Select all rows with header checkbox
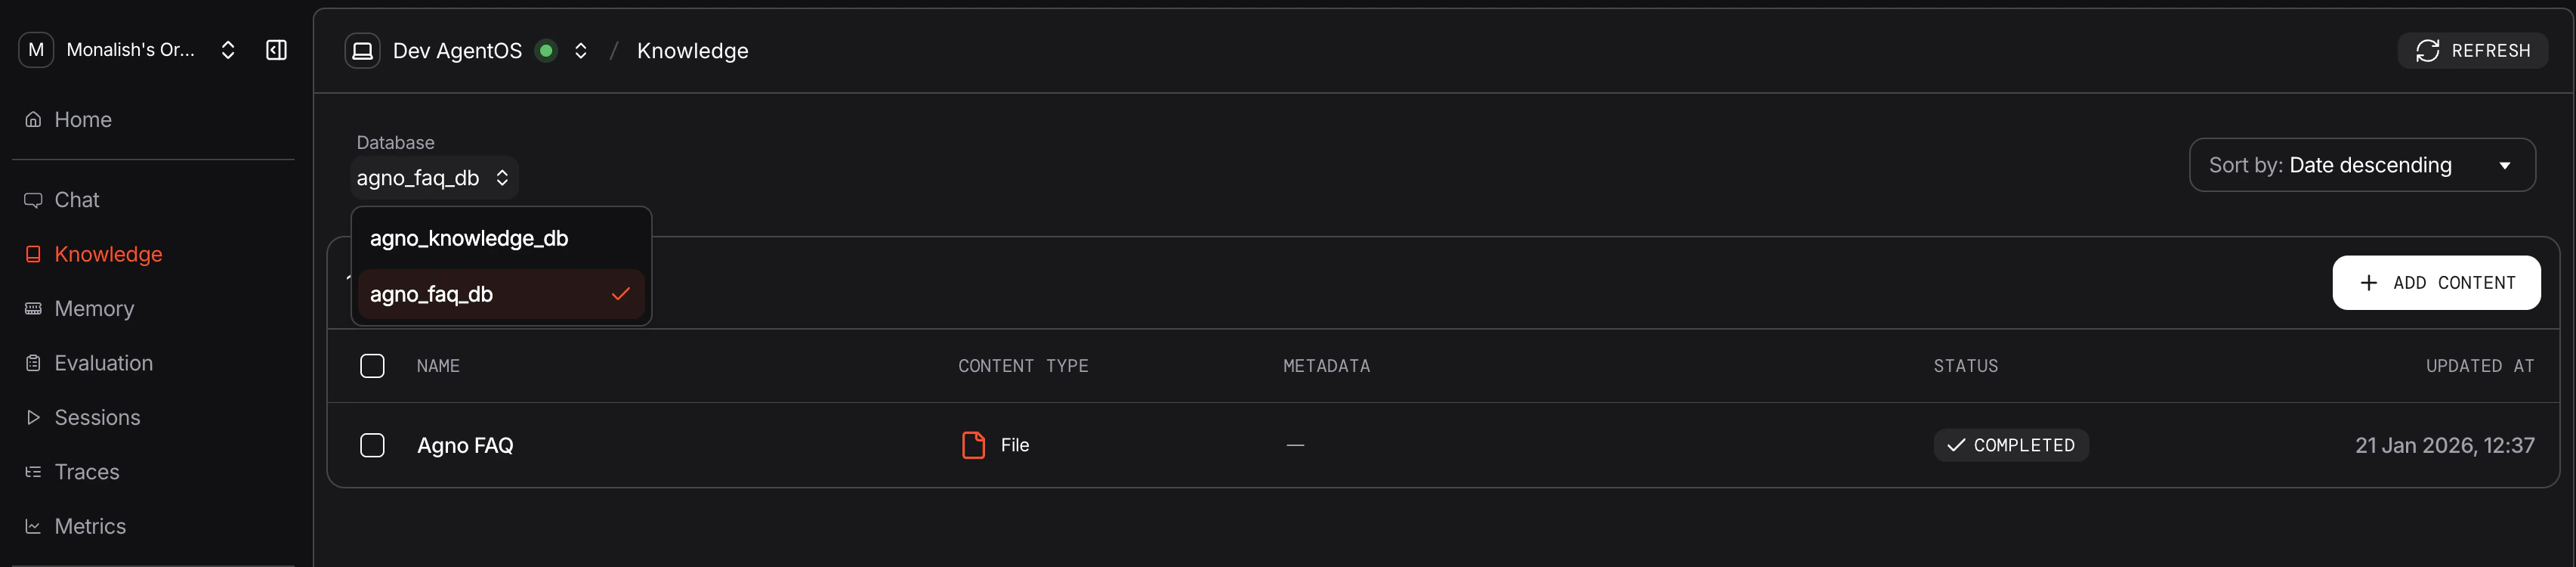2576x567 pixels. (372, 366)
